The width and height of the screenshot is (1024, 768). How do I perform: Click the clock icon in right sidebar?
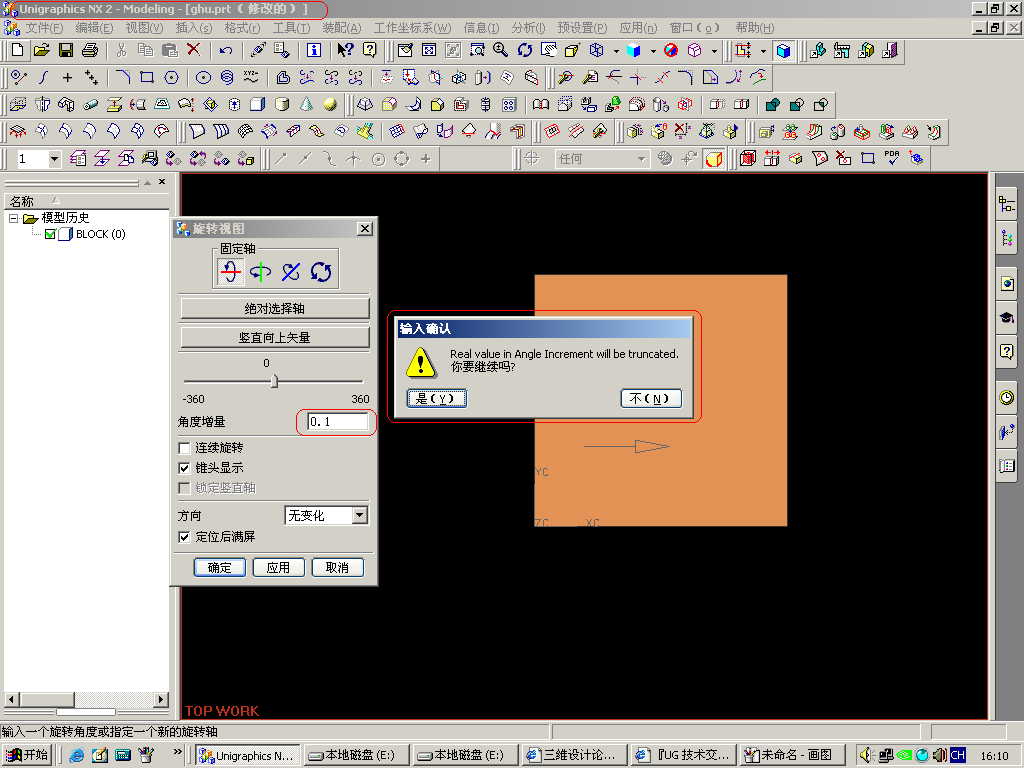click(x=1006, y=397)
